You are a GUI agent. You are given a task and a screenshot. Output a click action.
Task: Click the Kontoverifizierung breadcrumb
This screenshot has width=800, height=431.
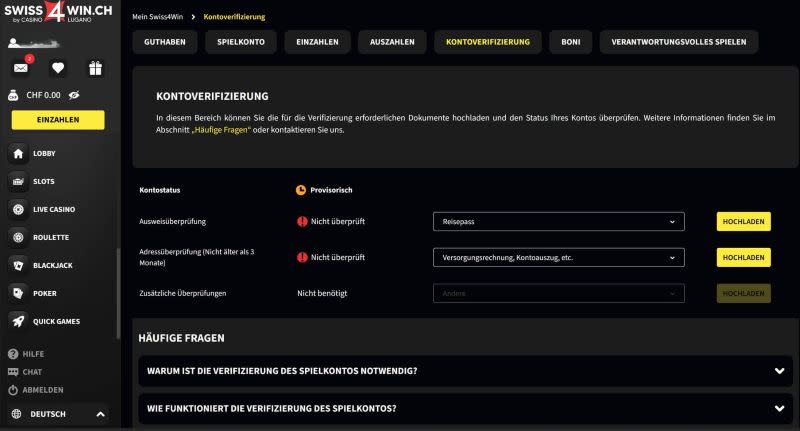[x=234, y=17]
